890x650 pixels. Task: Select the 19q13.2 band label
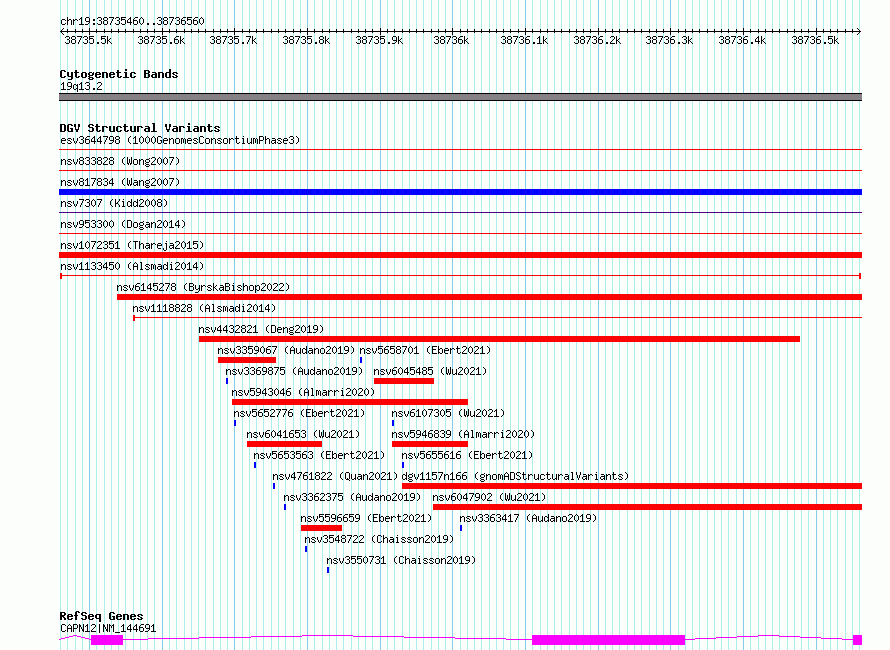tap(81, 86)
